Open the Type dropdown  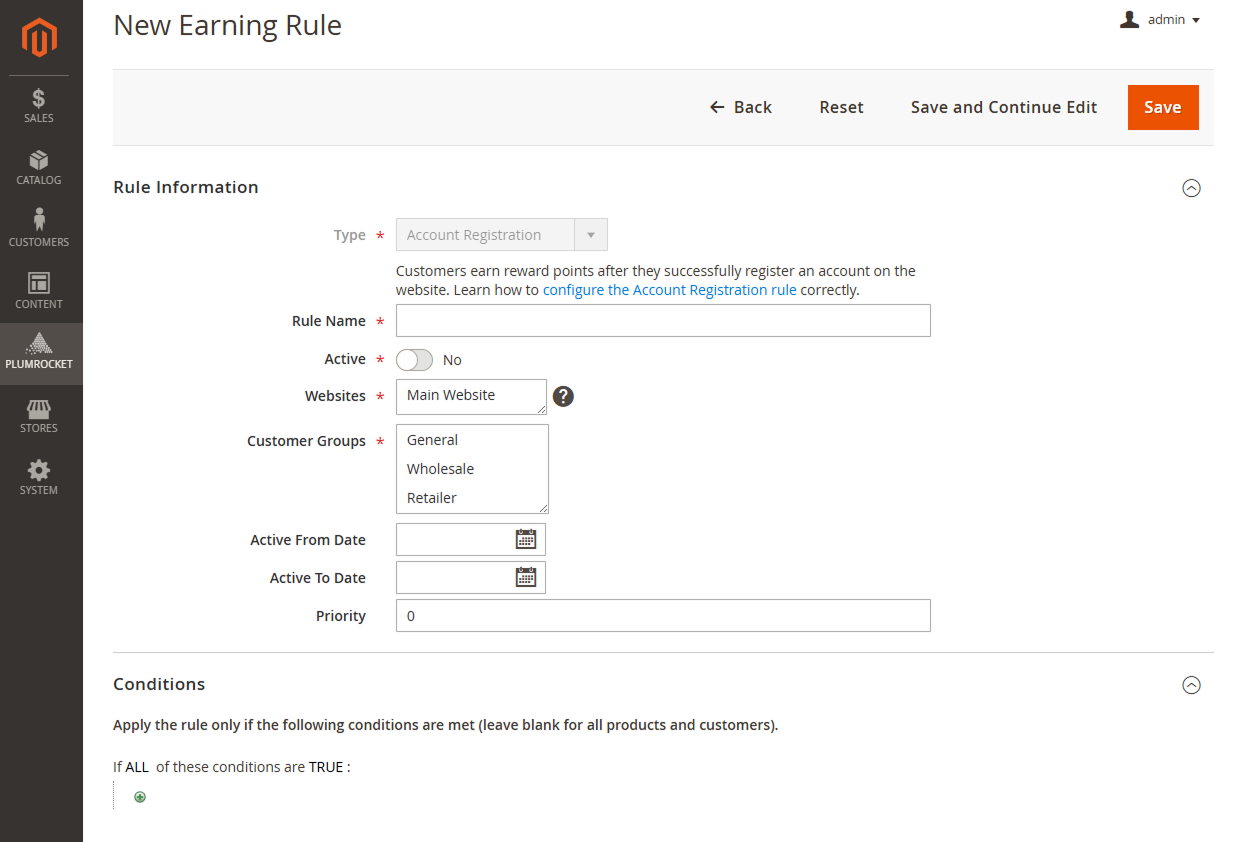point(502,235)
